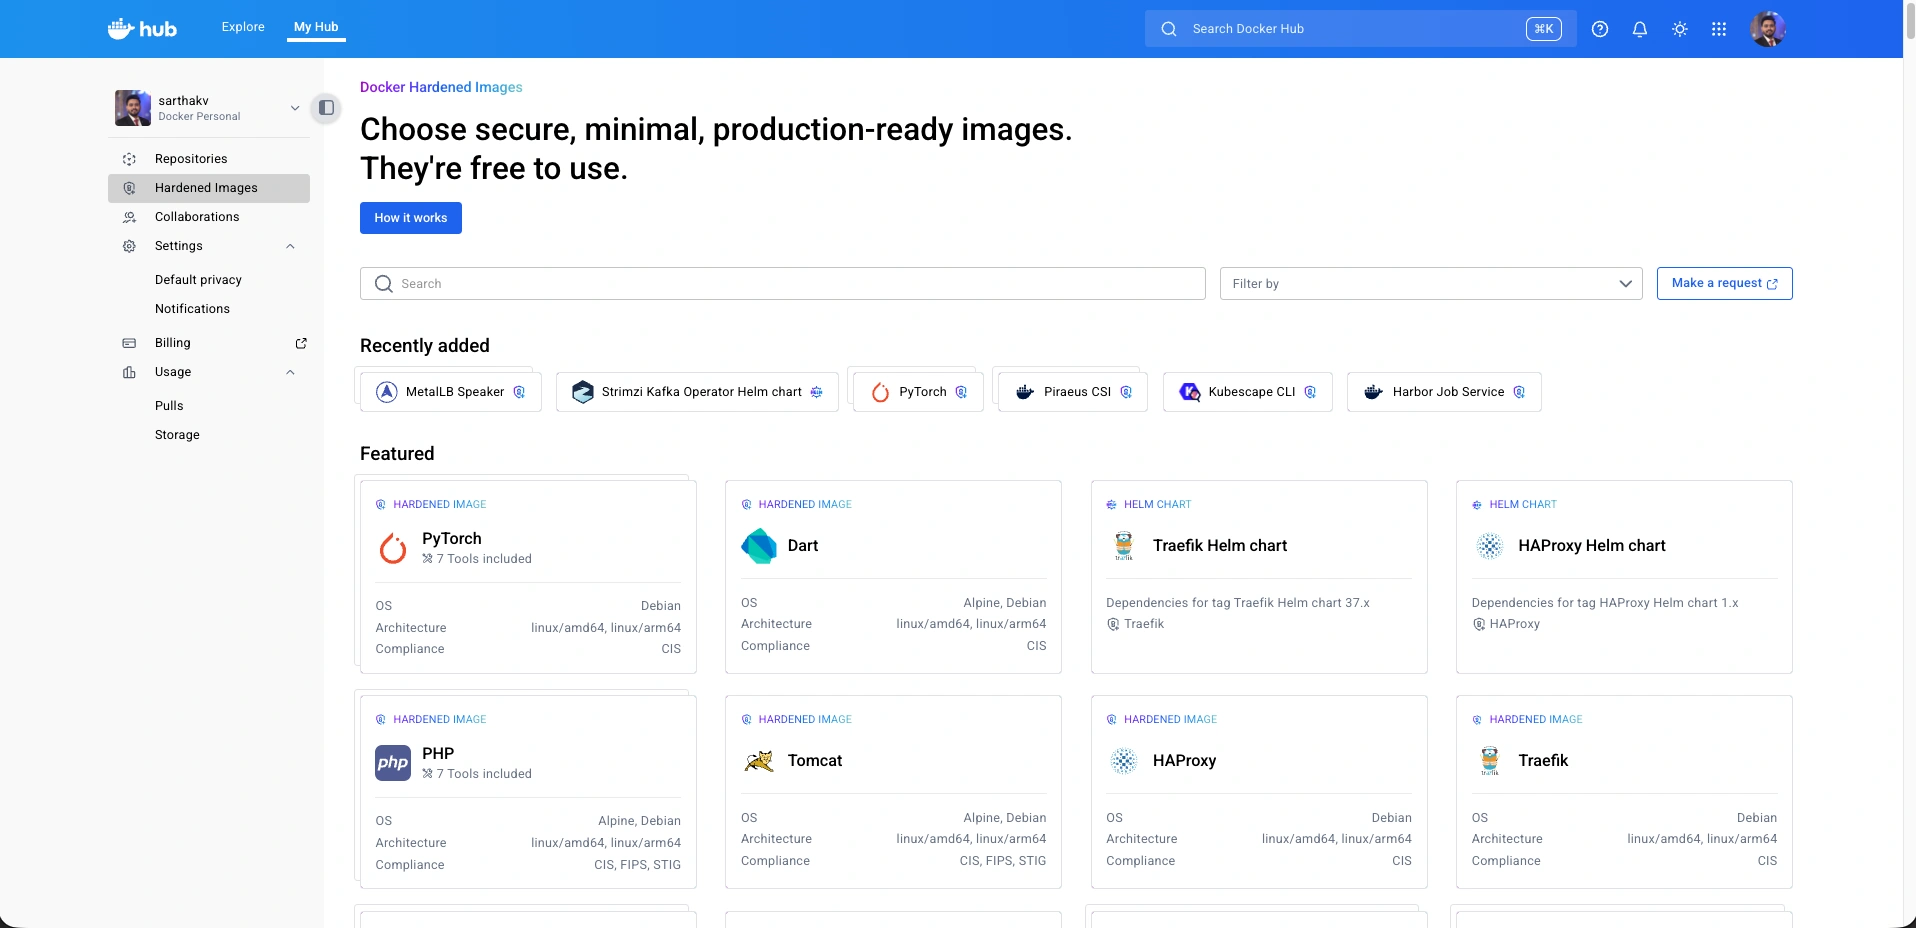1916x928 pixels.
Task: Switch to the Explore tab
Action: pos(243,27)
